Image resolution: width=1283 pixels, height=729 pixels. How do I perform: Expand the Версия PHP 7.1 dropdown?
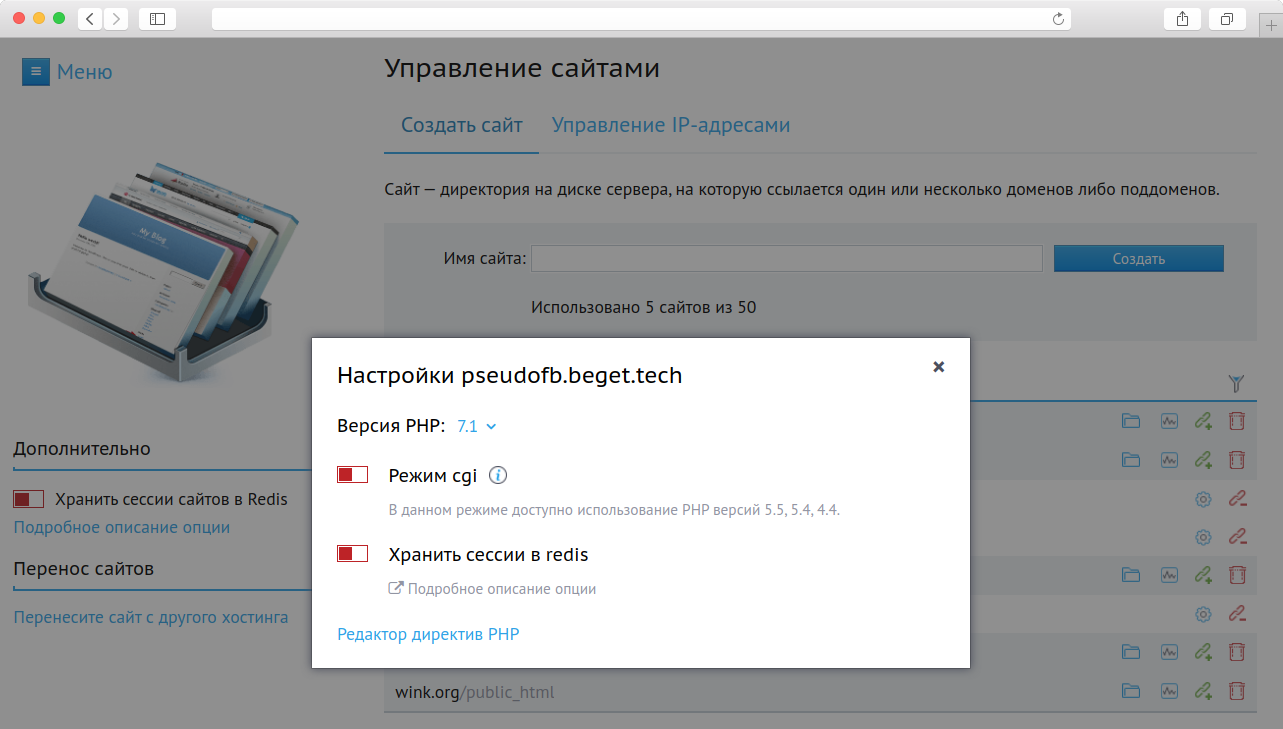click(x=477, y=426)
